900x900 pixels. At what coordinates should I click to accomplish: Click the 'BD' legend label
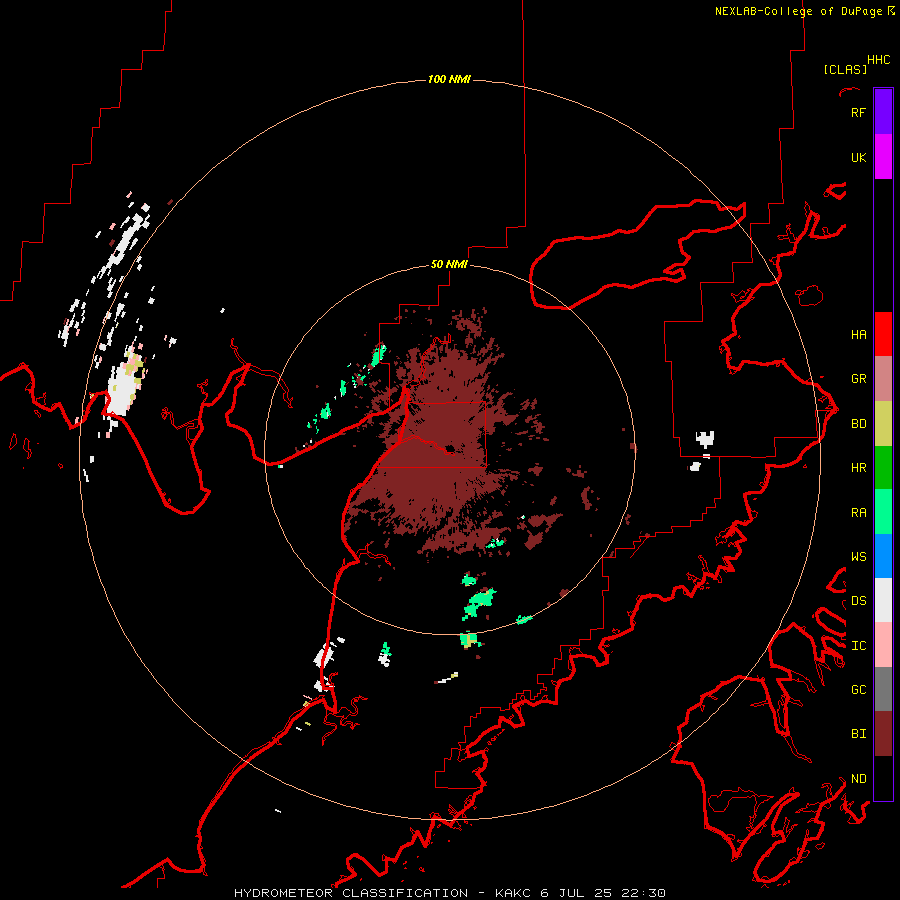pyautogui.click(x=858, y=424)
